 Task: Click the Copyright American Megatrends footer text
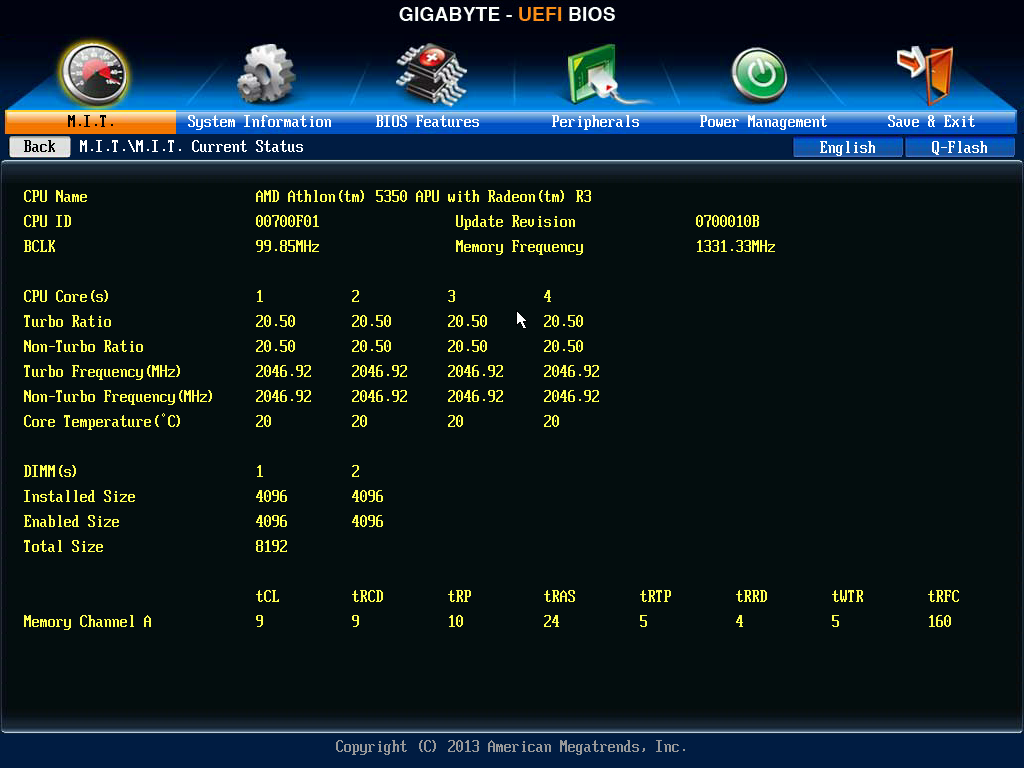(511, 746)
